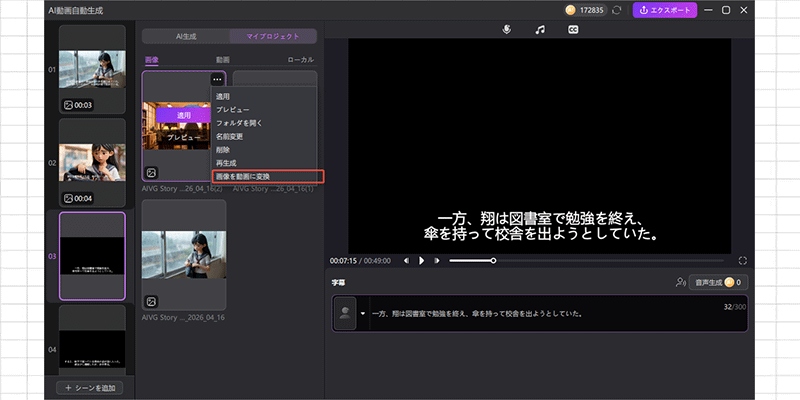
Task: Open the music note icon
Action: tap(540, 30)
